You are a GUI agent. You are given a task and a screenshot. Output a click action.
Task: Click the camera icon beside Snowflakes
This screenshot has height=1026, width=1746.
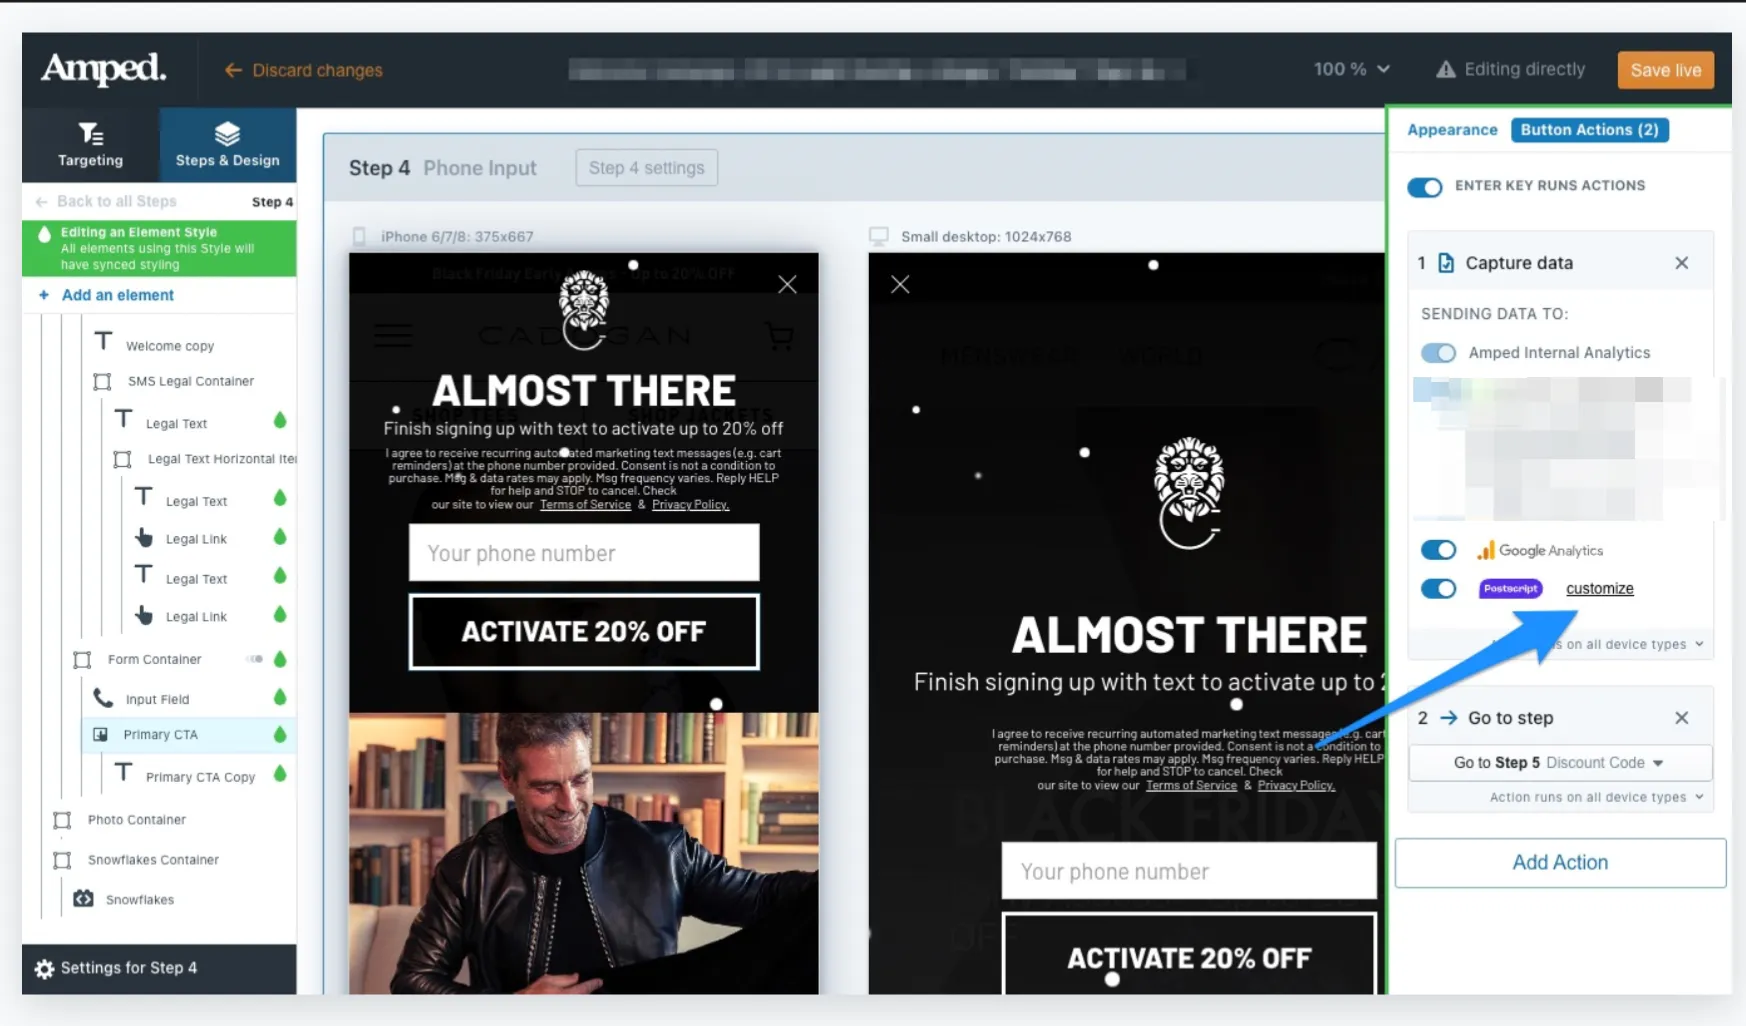pyautogui.click(x=84, y=898)
